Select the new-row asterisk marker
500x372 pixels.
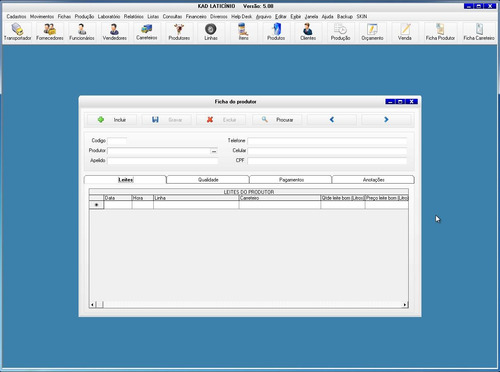(96, 205)
